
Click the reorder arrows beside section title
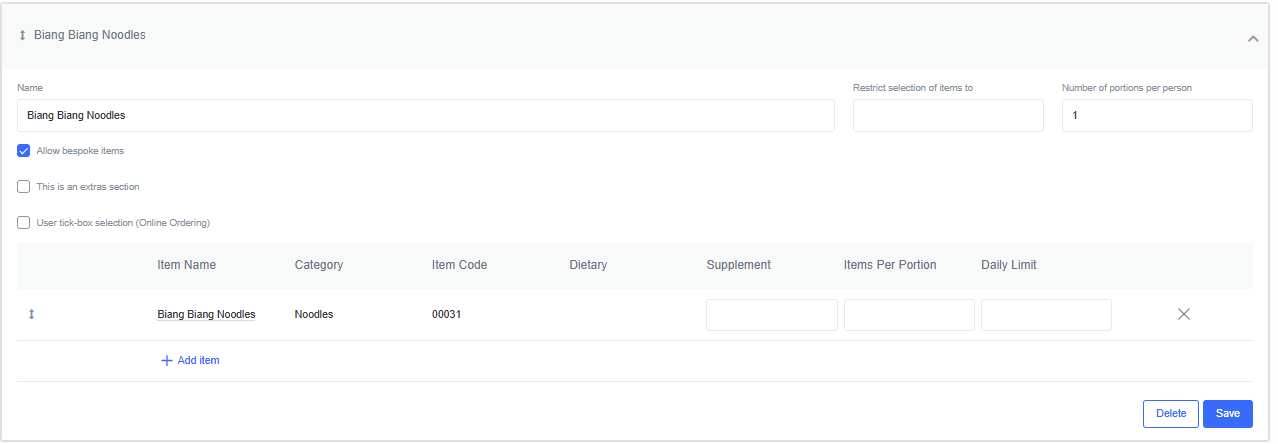[x=23, y=35]
